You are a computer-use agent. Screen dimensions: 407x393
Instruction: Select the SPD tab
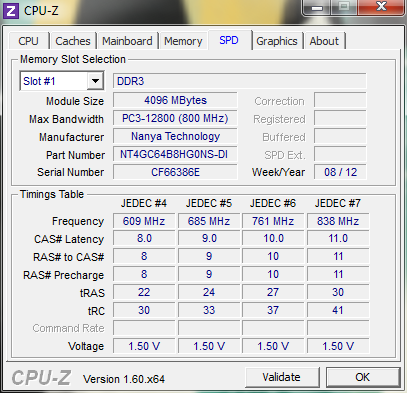tap(229, 40)
